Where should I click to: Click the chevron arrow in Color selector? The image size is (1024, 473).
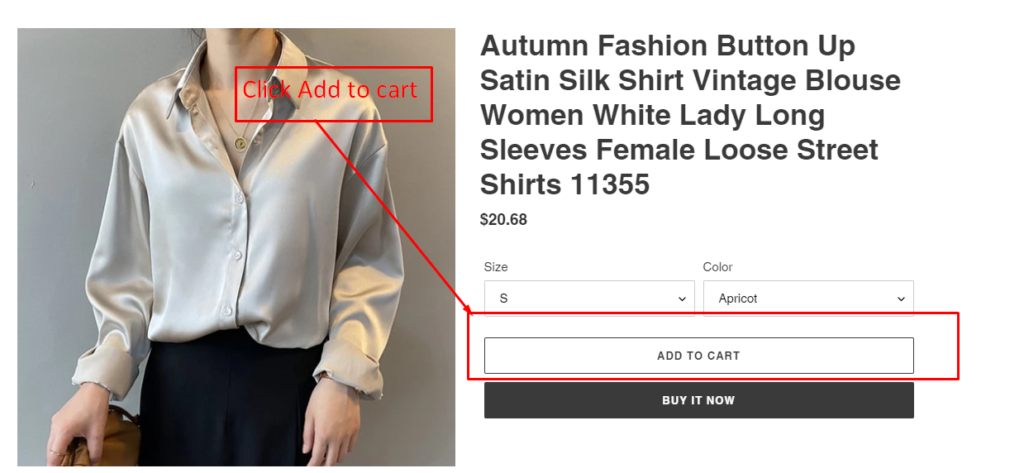click(x=901, y=299)
